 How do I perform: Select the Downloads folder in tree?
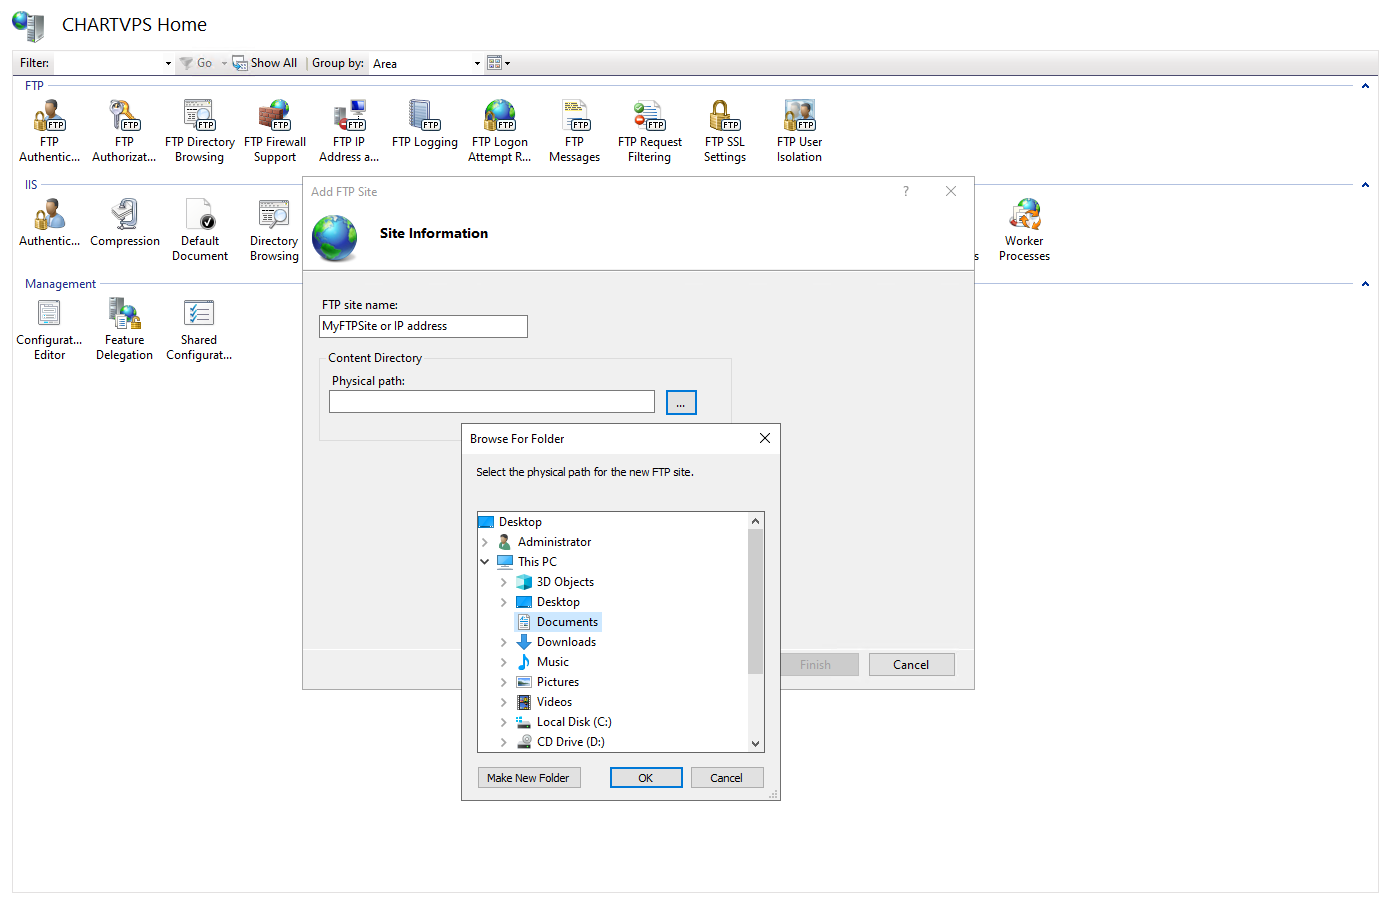(x=566, y=642)
